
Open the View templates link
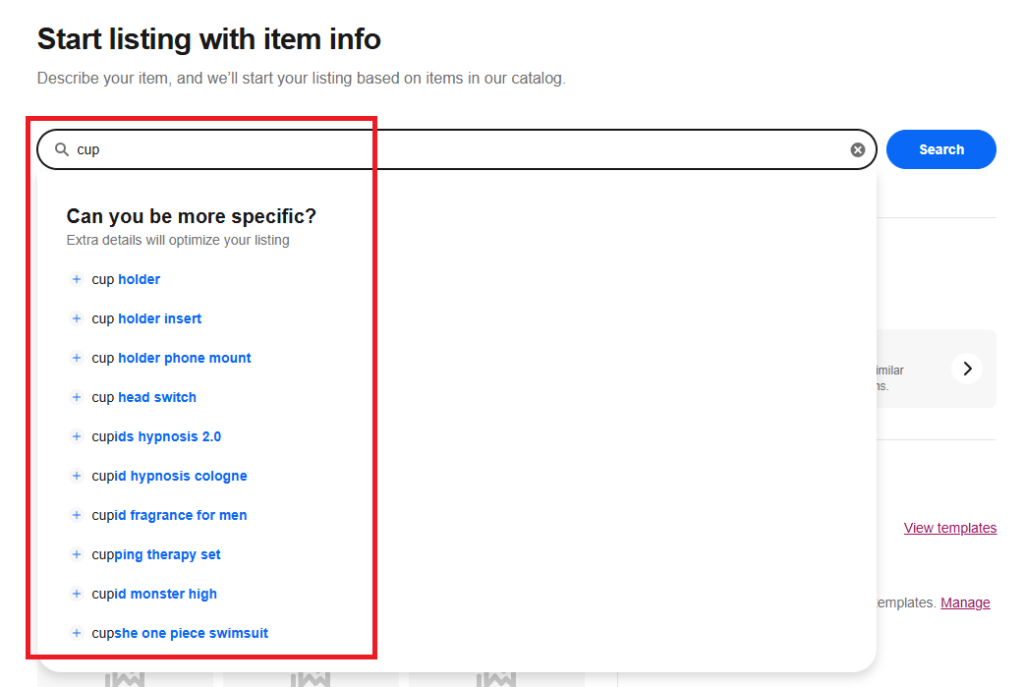point(949,528)
